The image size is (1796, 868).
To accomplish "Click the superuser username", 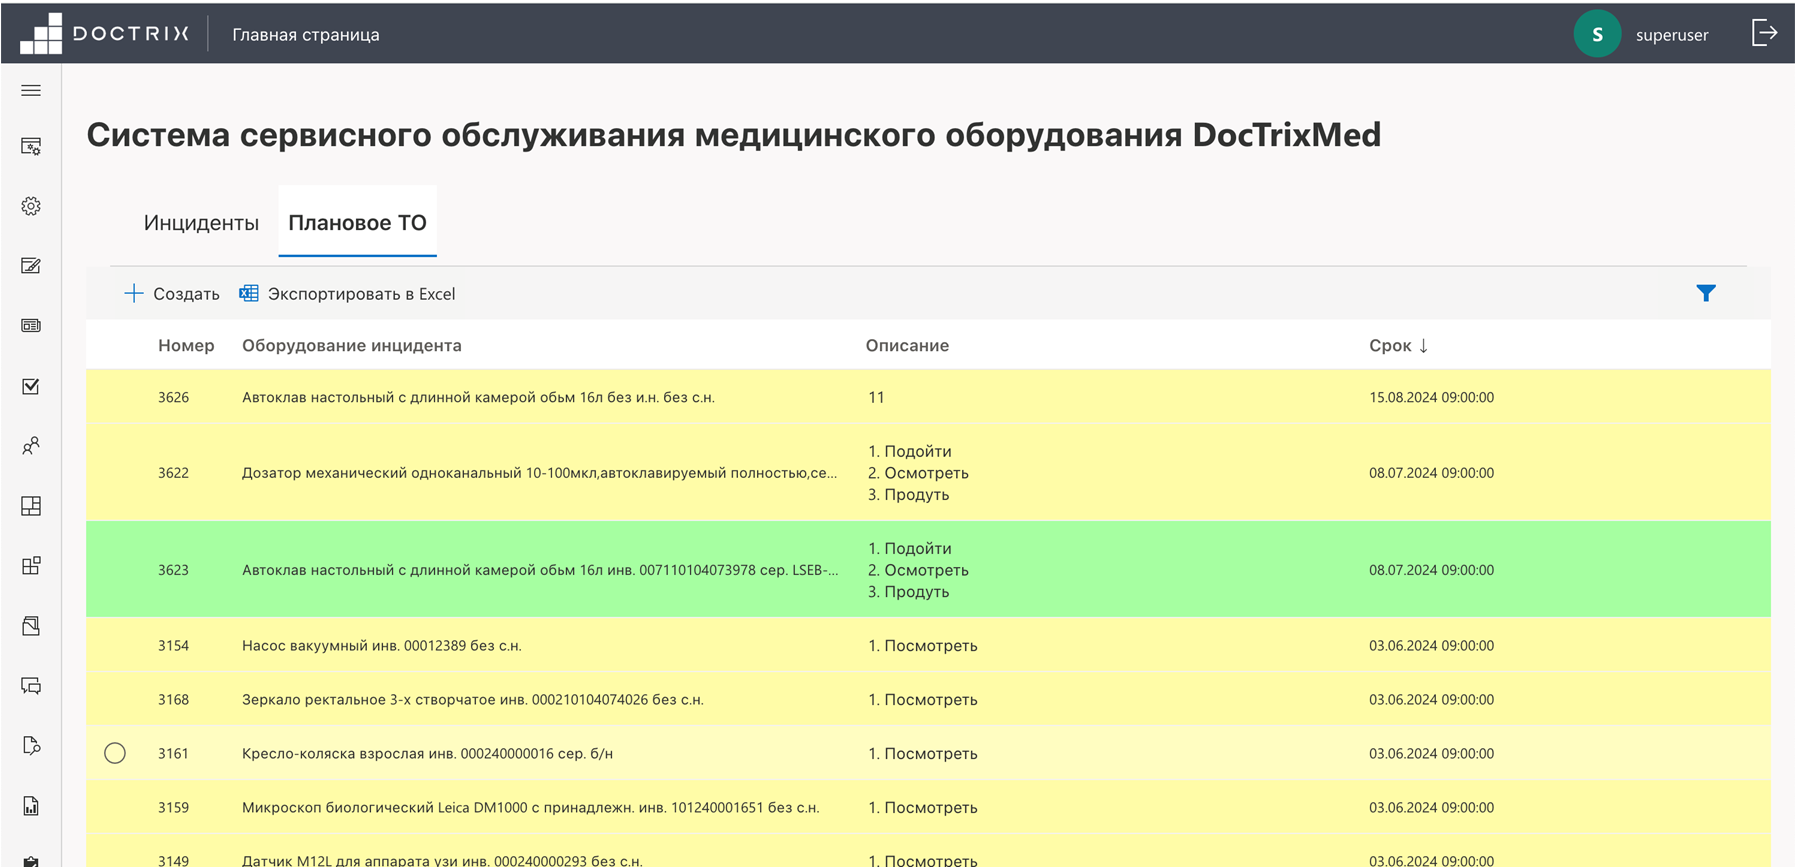I will [1672, 35].
